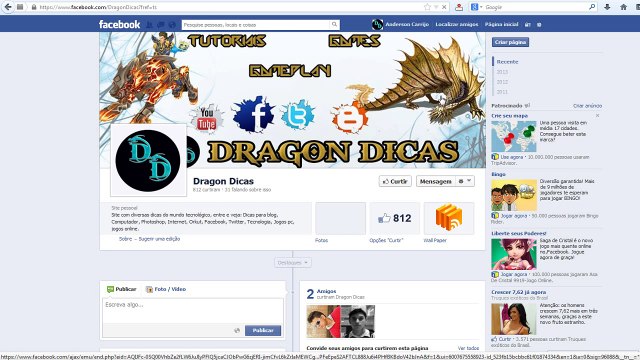Image resolution: width=640 pixels, height=360 pixels.
Task: Click Twitter bird icon on cover photo
Action: 298,115
